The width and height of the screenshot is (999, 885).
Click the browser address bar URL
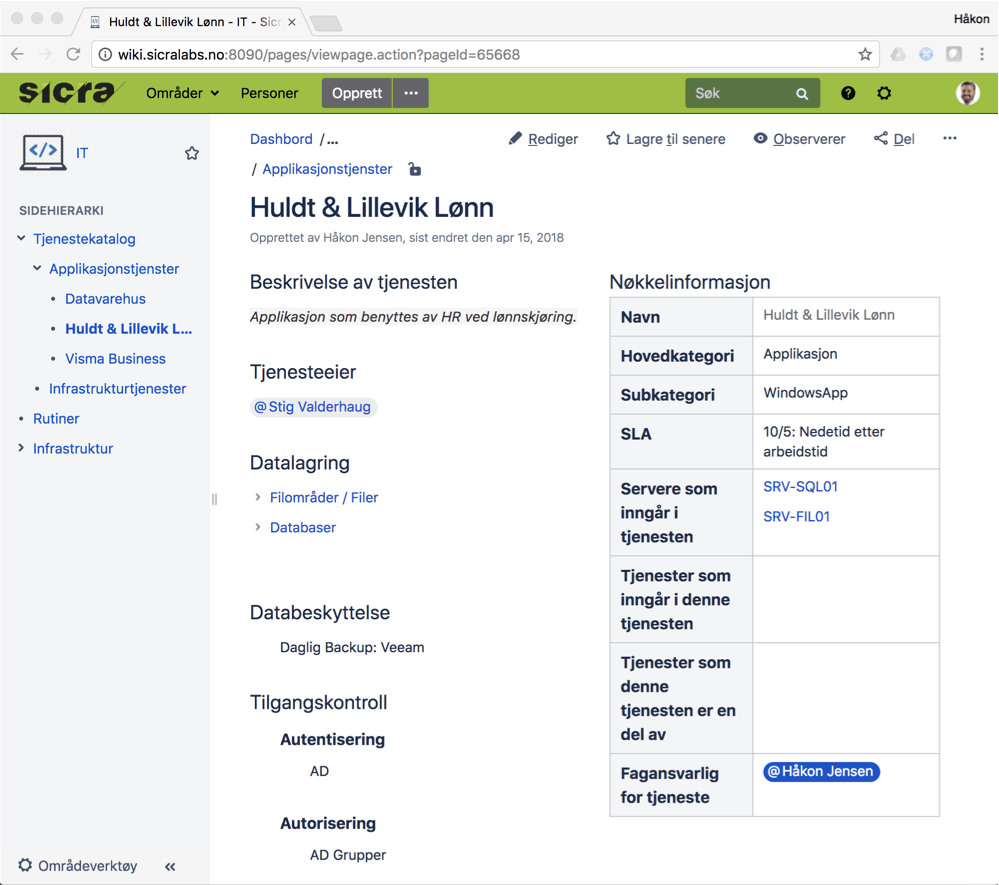pos(319,55)
